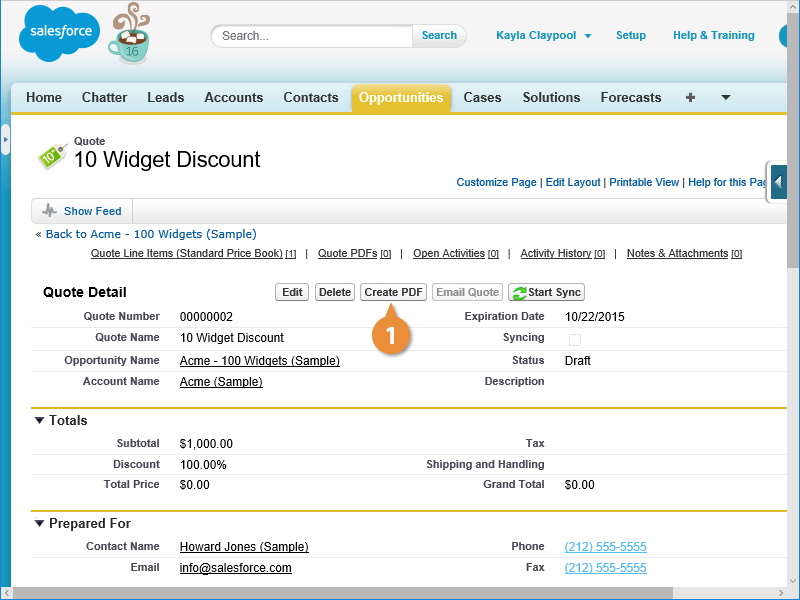Jump to Activity History related list

[562, 254]
